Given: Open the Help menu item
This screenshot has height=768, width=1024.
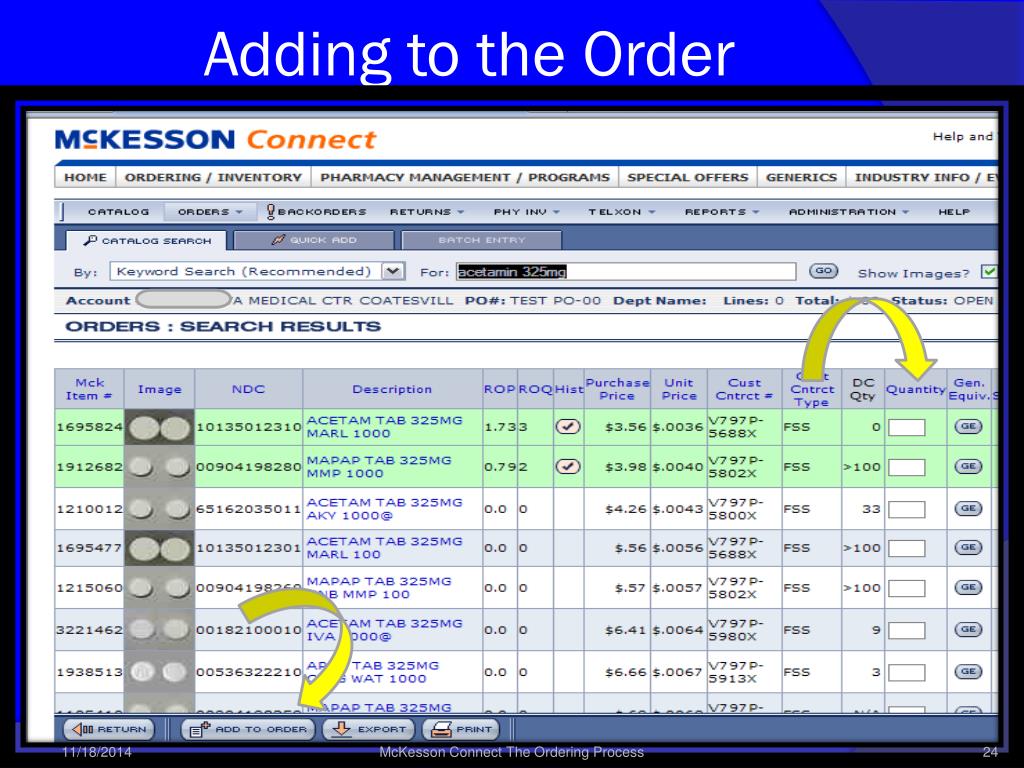Looking at the screenshot, I should (953, 212).
